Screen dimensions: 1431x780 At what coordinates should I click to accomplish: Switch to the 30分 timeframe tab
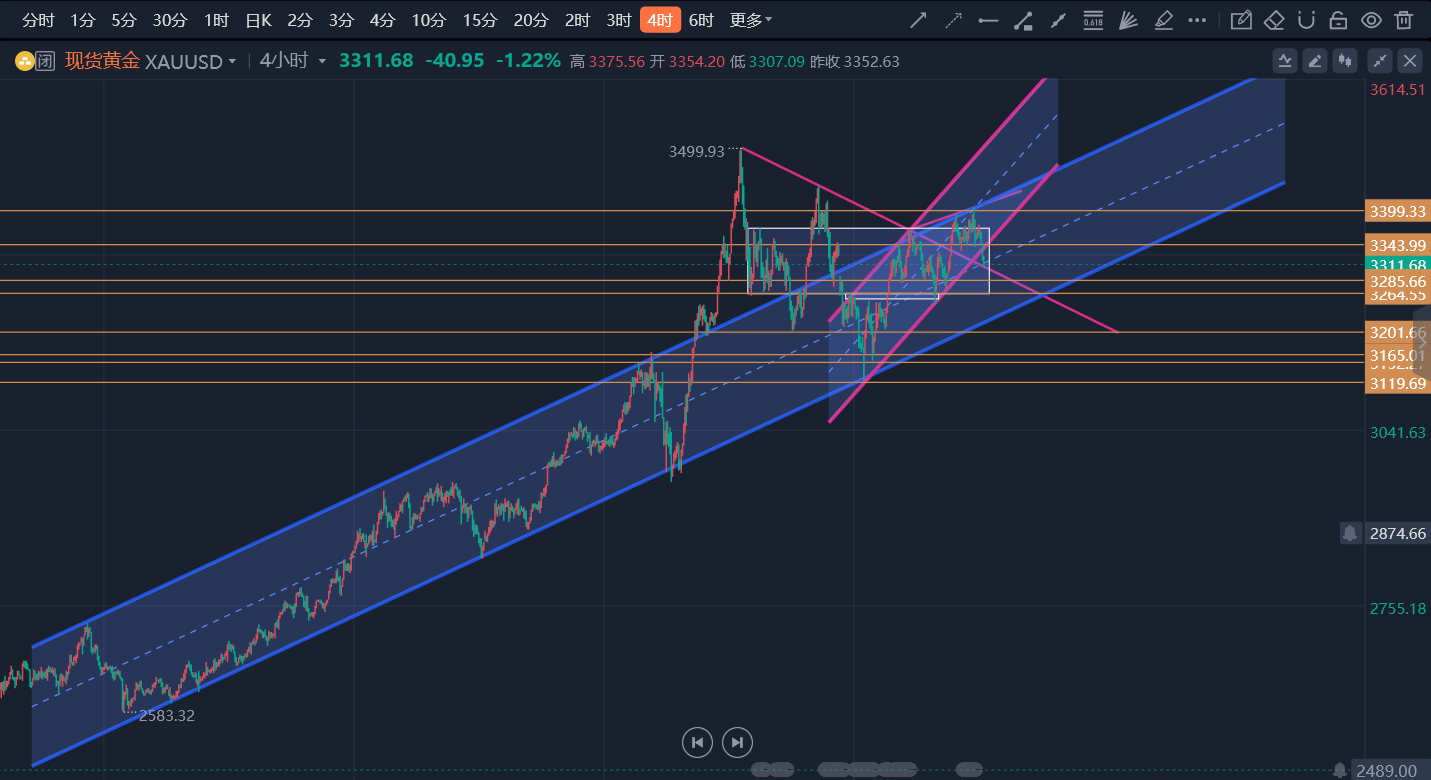[169, 20]
